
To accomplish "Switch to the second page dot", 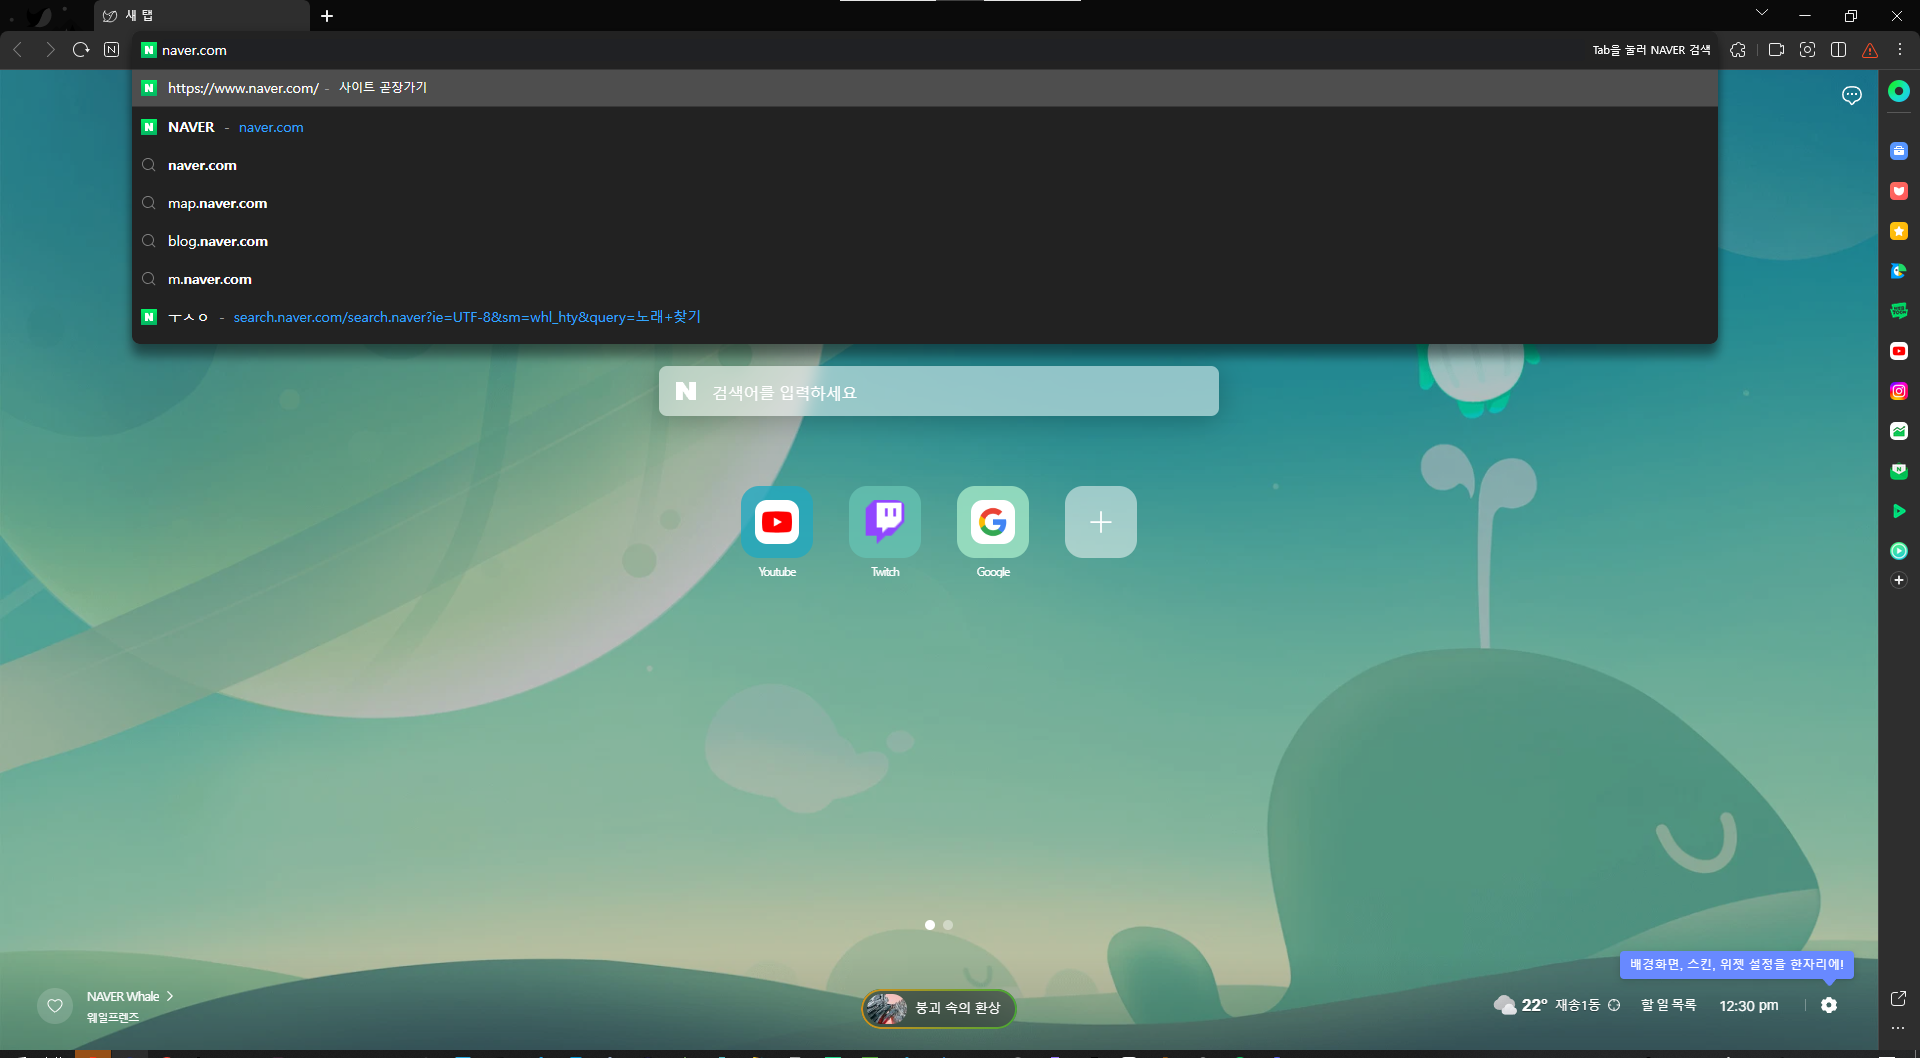I will point(948,925).
